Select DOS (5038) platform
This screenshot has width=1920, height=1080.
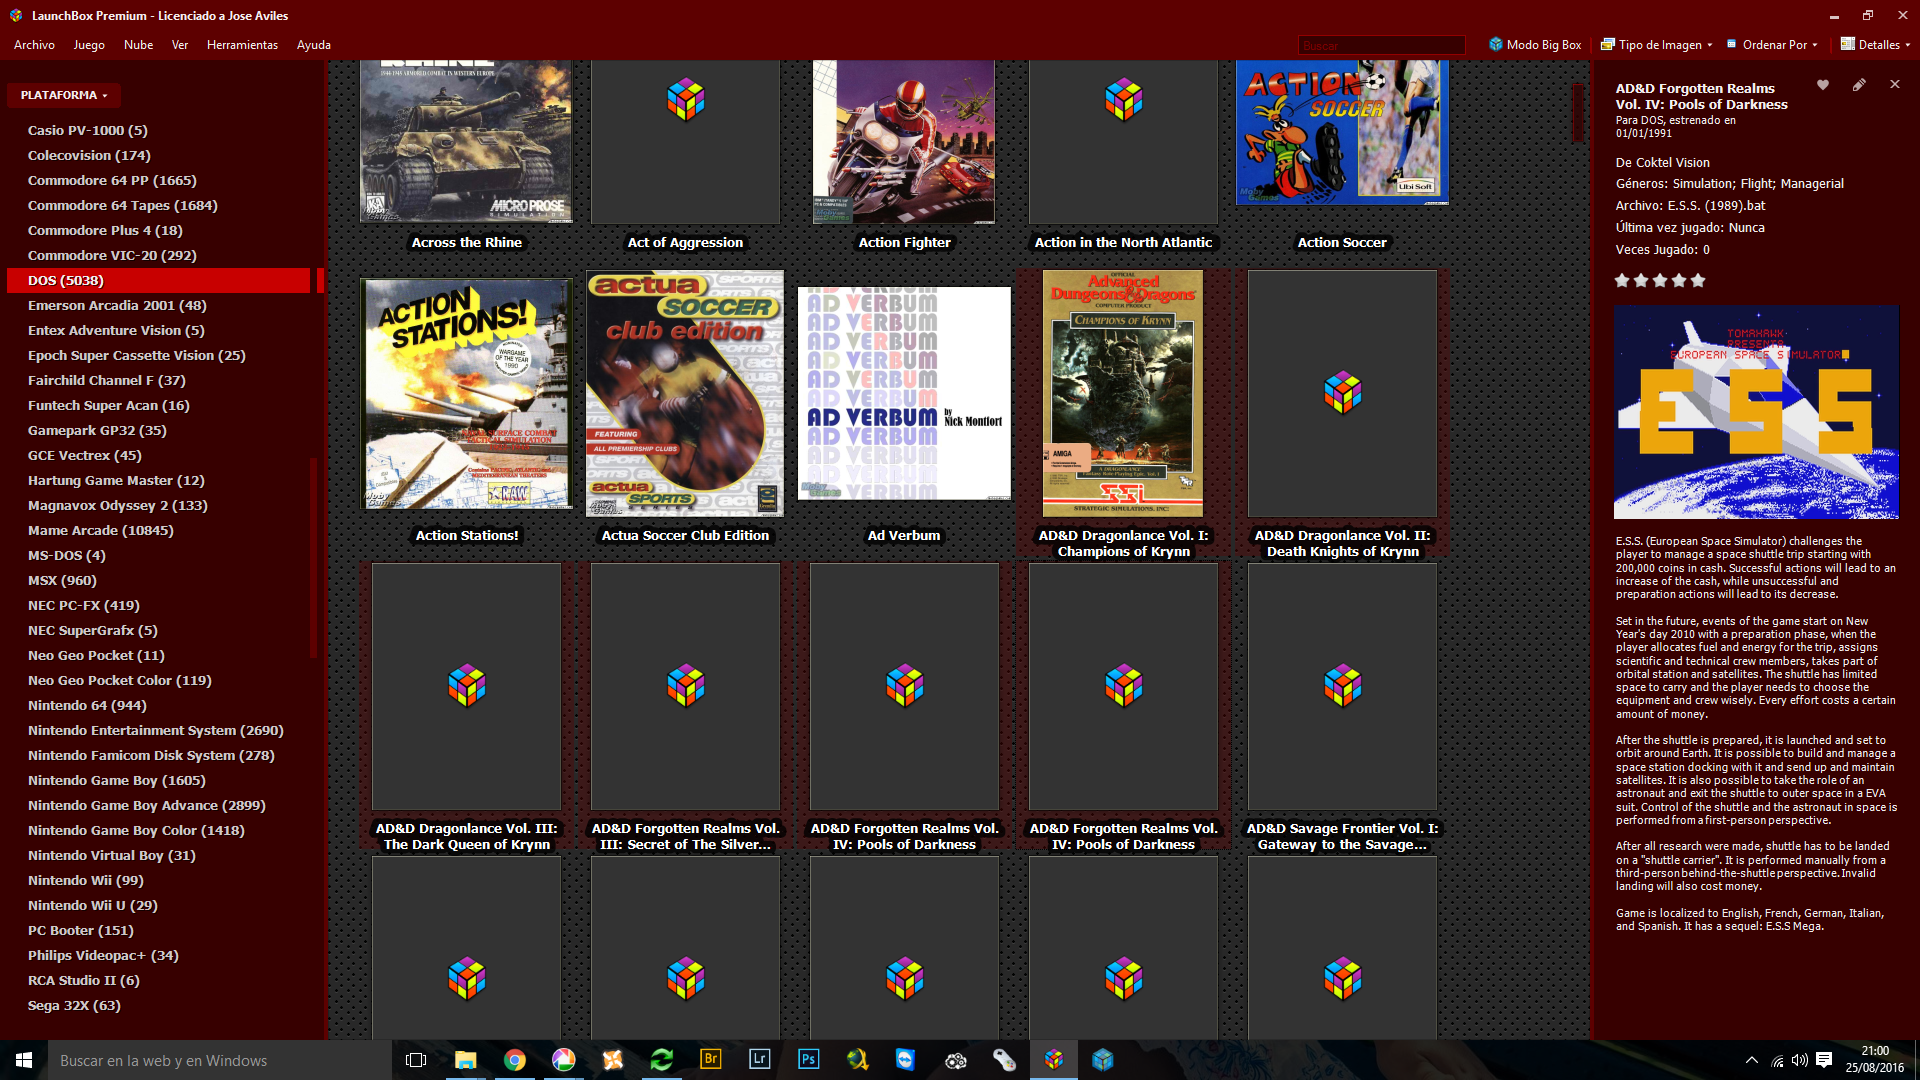[x=158, y=281]
